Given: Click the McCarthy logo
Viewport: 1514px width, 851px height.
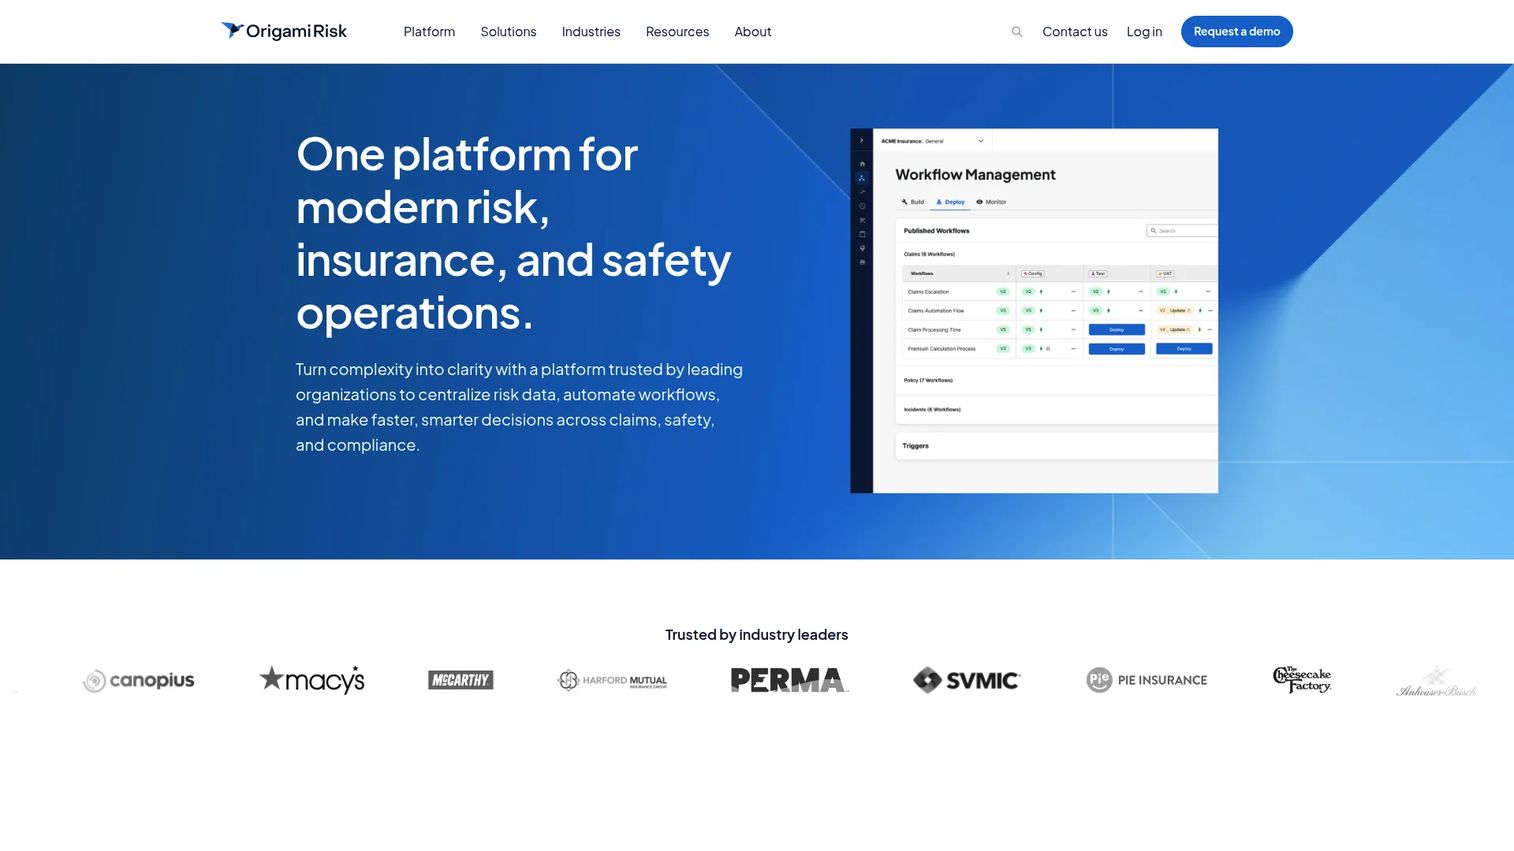Looking at the screenshot, I should pos(461,680).
